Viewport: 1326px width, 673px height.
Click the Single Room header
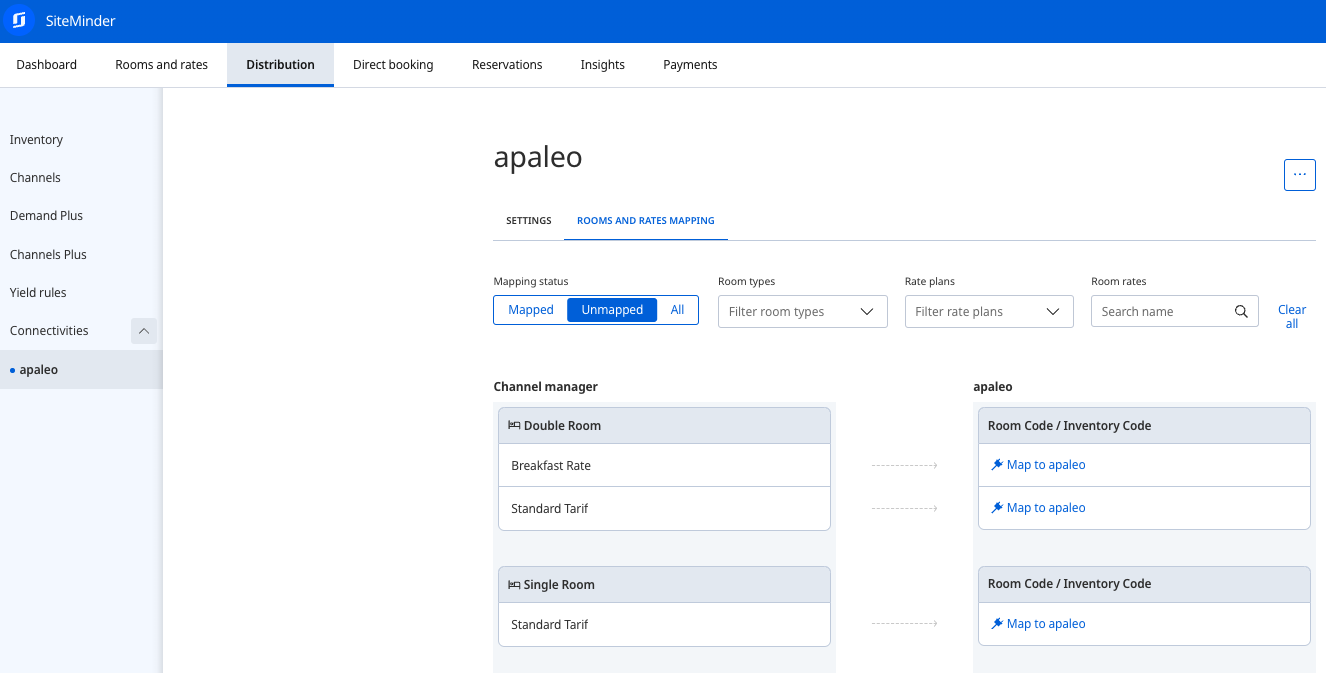point(664,584)
